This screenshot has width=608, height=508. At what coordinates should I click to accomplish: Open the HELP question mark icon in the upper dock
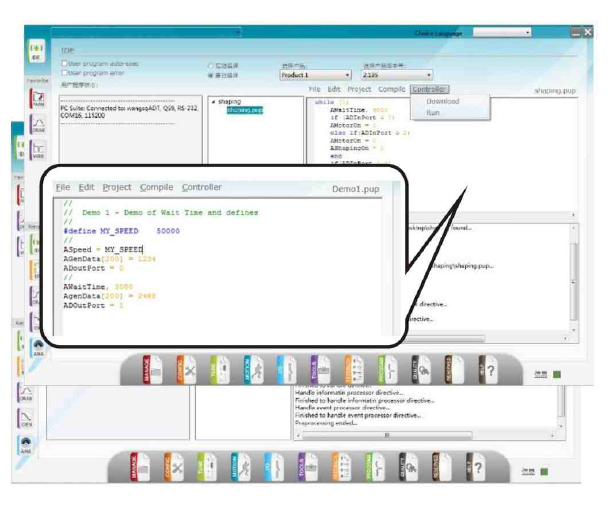487,370
